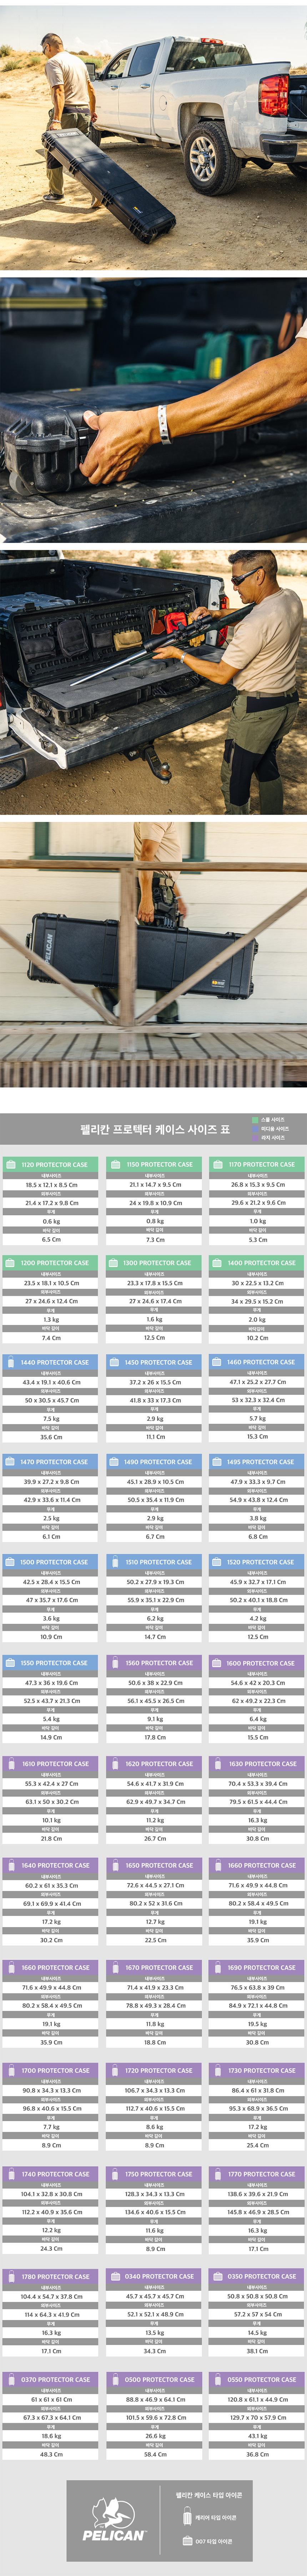Viewport: 307px width, 2576px height.
Task: Click the green small-size legend swatch
Action: (x=254, y=1120)
